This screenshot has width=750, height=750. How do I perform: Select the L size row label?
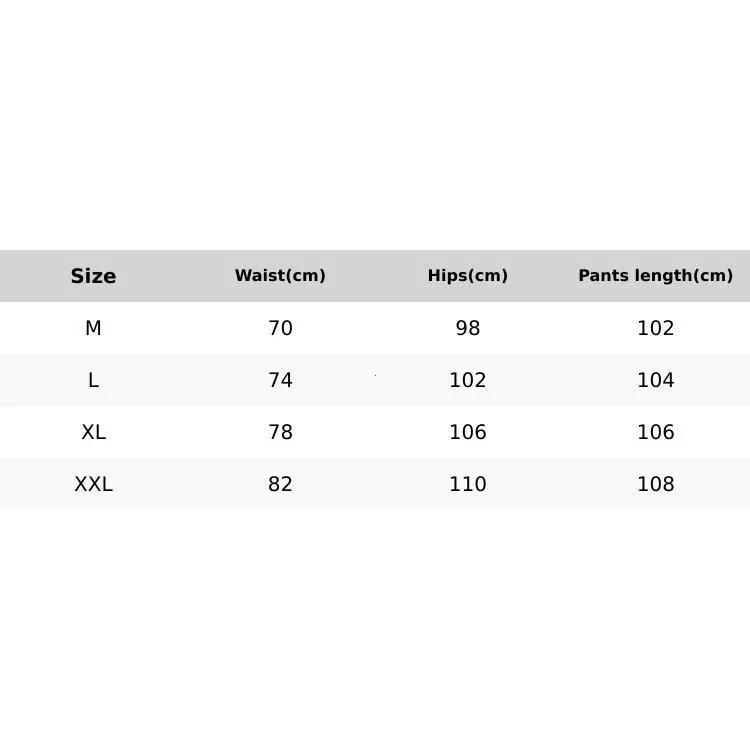click(93, 380)
